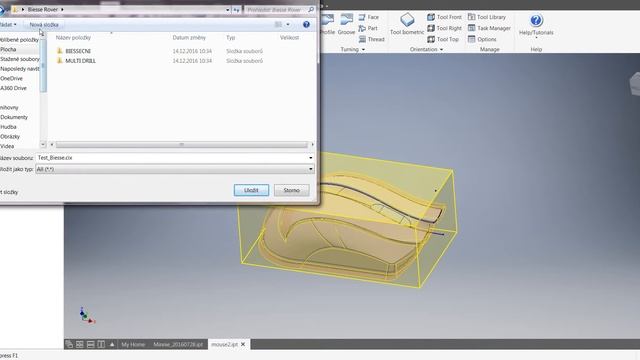Click the file name field with Test_Biesse.cix
This screenshot has width=640, height=360.
(x=175, y=158)
